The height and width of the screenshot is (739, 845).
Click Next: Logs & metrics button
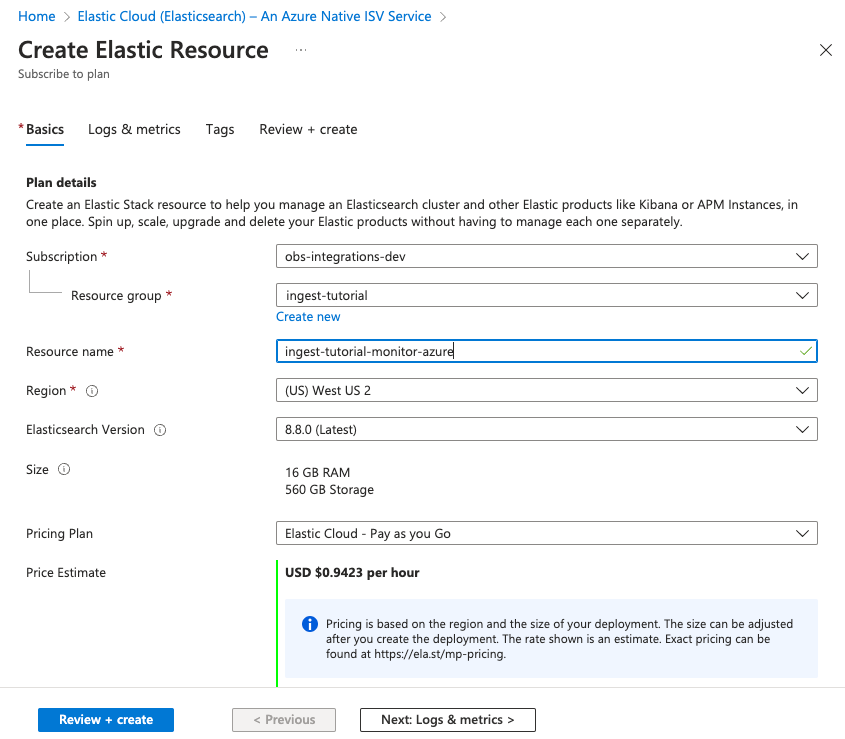447,719
